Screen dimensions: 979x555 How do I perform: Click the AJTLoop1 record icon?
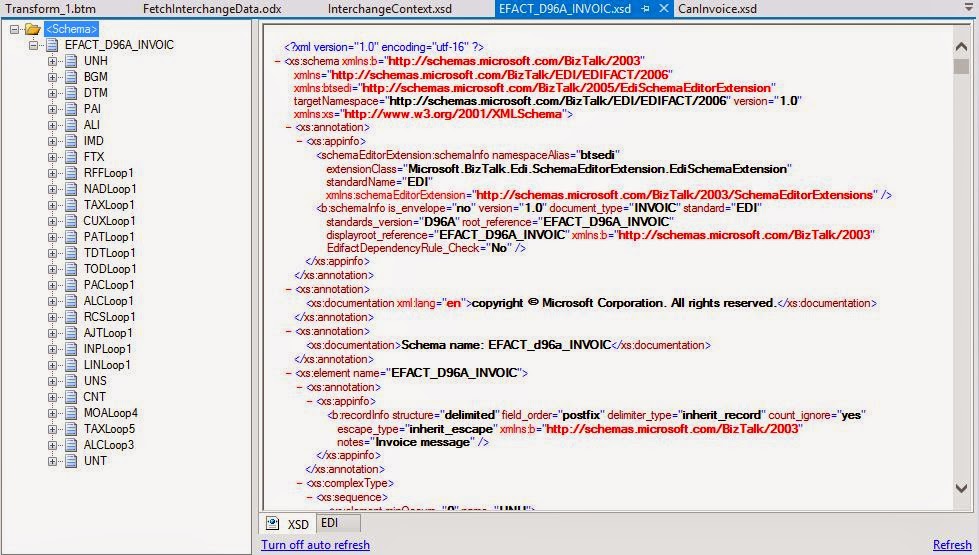(x=71, y=333)
